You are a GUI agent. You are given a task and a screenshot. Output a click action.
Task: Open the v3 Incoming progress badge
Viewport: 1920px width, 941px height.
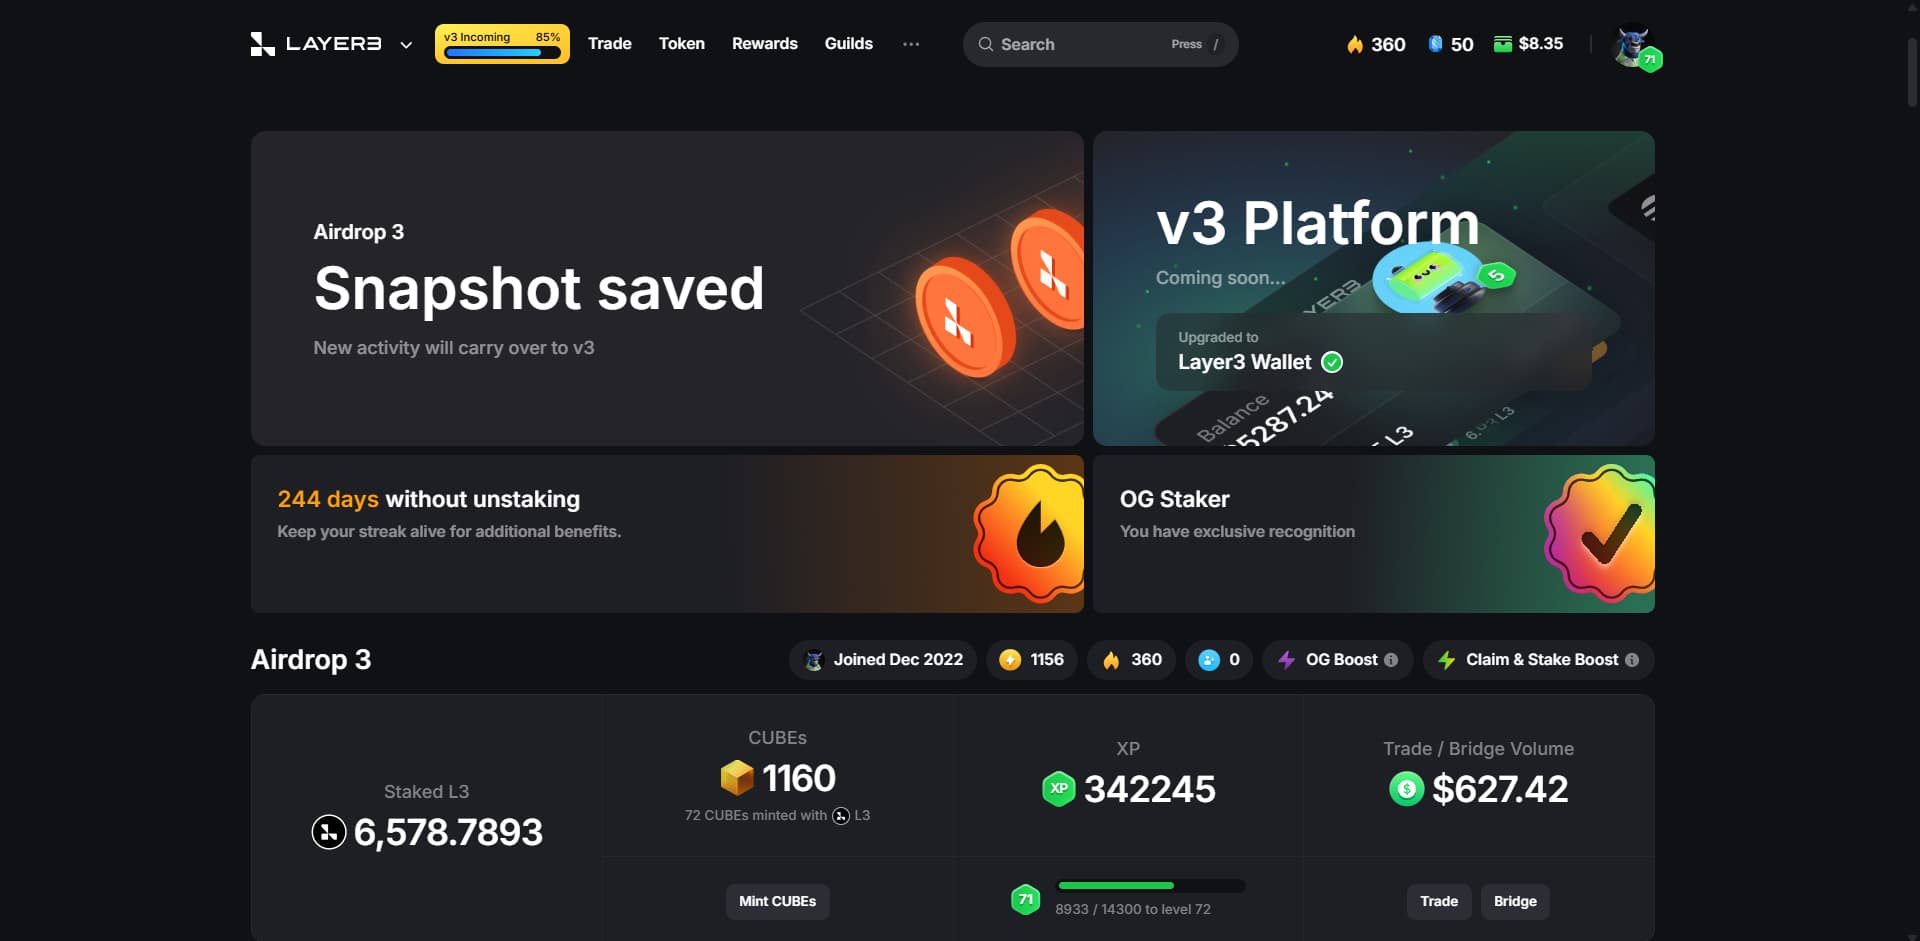pyautogui.click(x=502, y=44)
